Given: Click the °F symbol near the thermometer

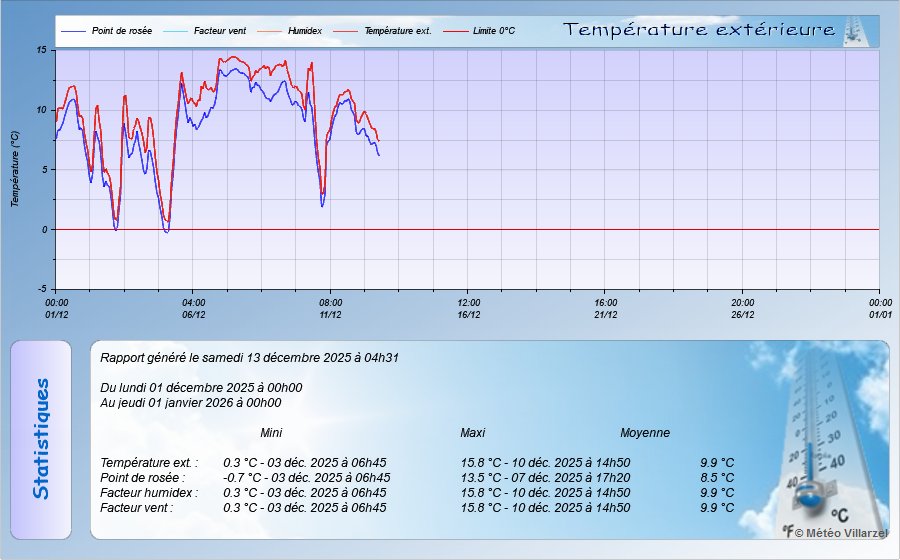Looking at the screenshot, I should 787,532.
